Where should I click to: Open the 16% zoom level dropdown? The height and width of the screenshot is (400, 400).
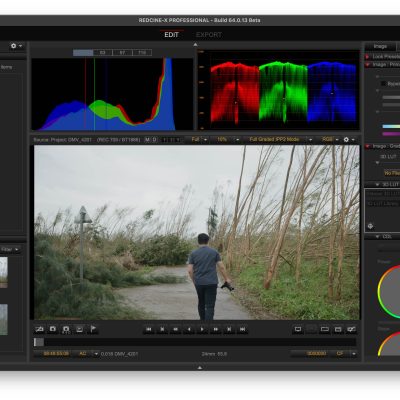228,139
